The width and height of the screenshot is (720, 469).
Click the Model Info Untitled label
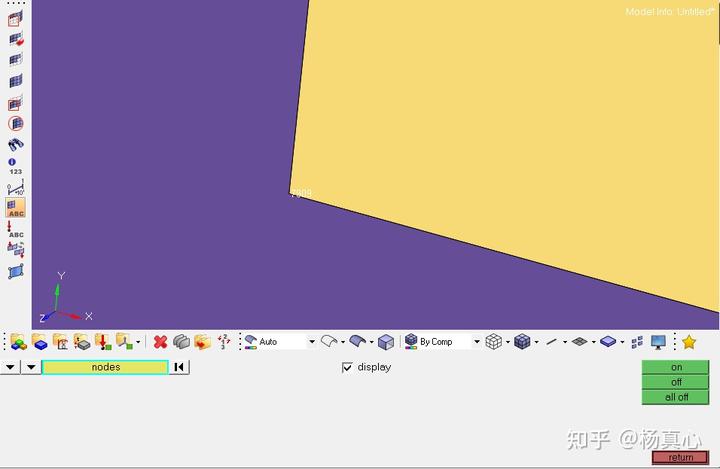[670, 11]
